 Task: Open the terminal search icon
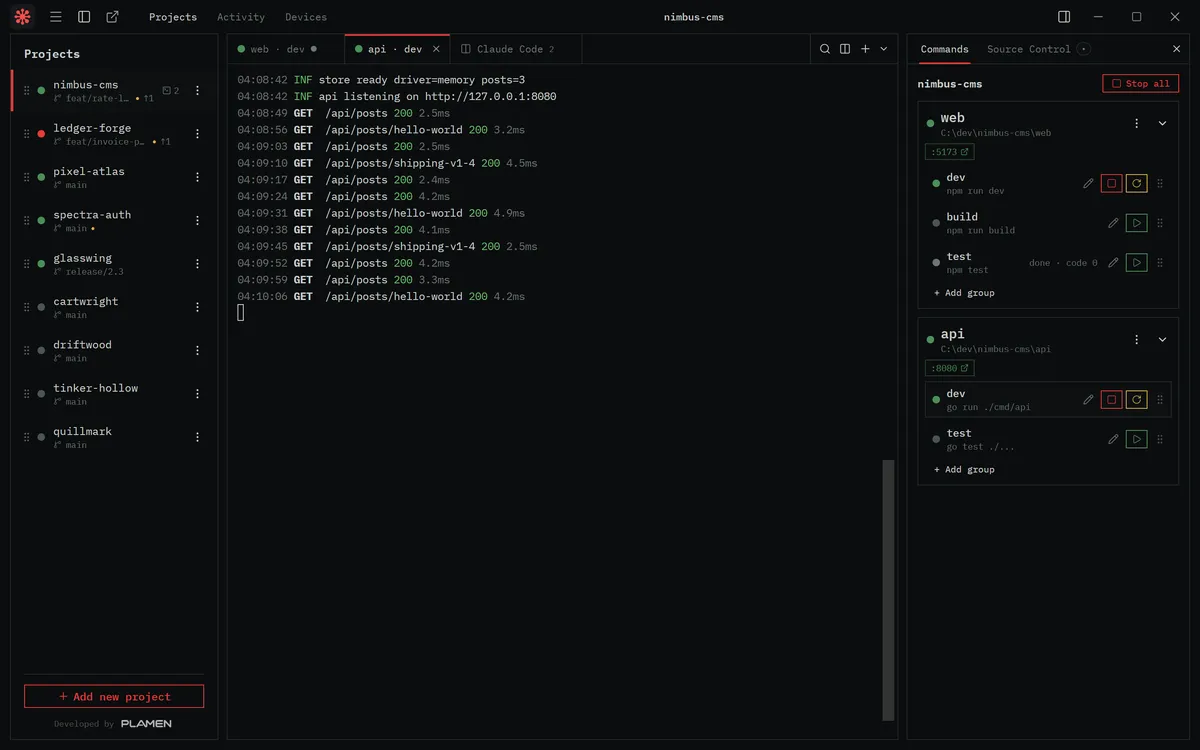pos(825,49)
